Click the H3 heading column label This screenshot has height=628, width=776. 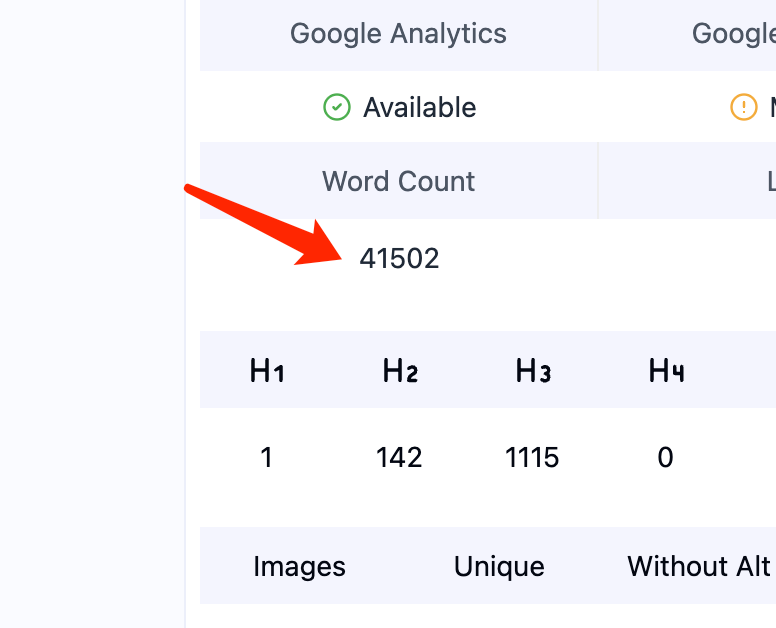click(x=533, y=370)
